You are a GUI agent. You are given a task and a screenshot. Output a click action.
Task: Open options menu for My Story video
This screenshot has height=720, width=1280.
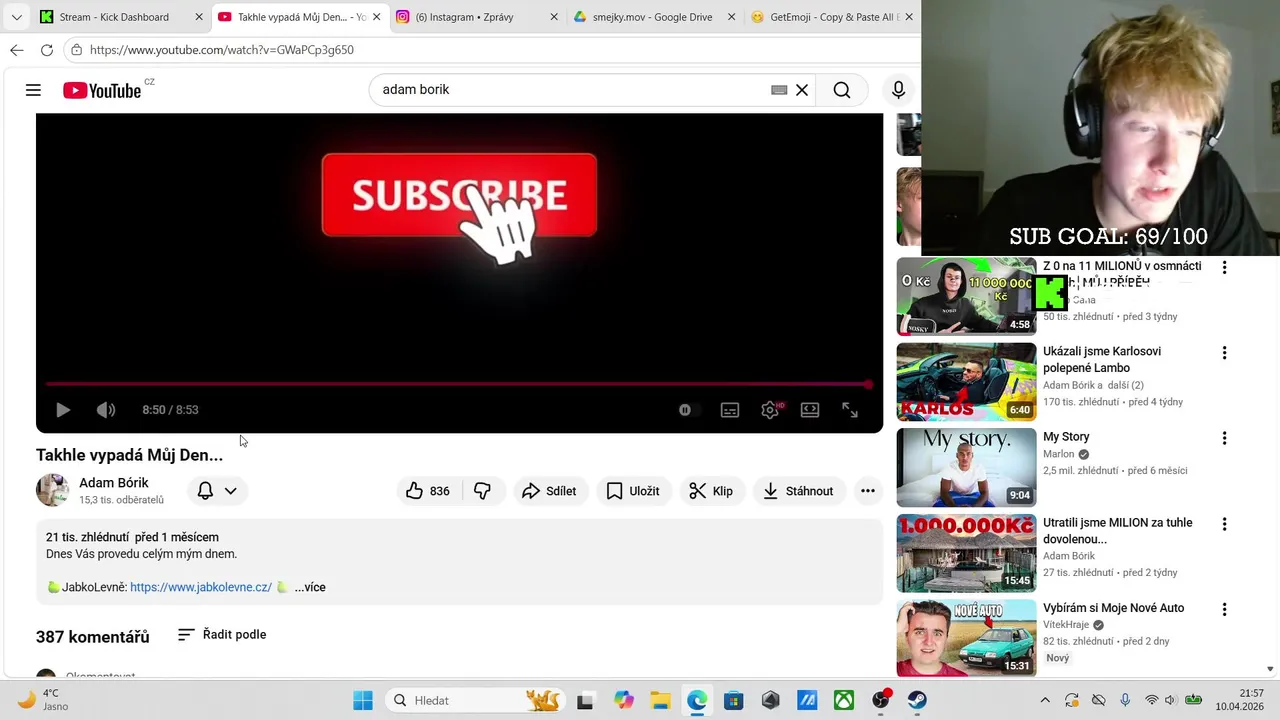(1224, 438)
